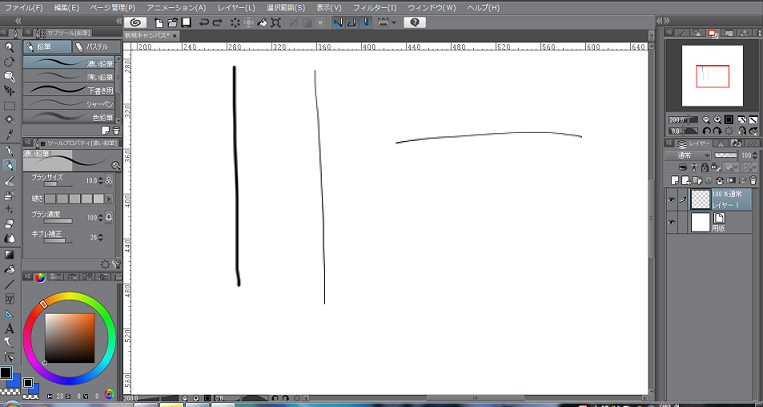Toggle visibility of the paper layer
Screen dimensions: 763x407
[x=670, y=221]
